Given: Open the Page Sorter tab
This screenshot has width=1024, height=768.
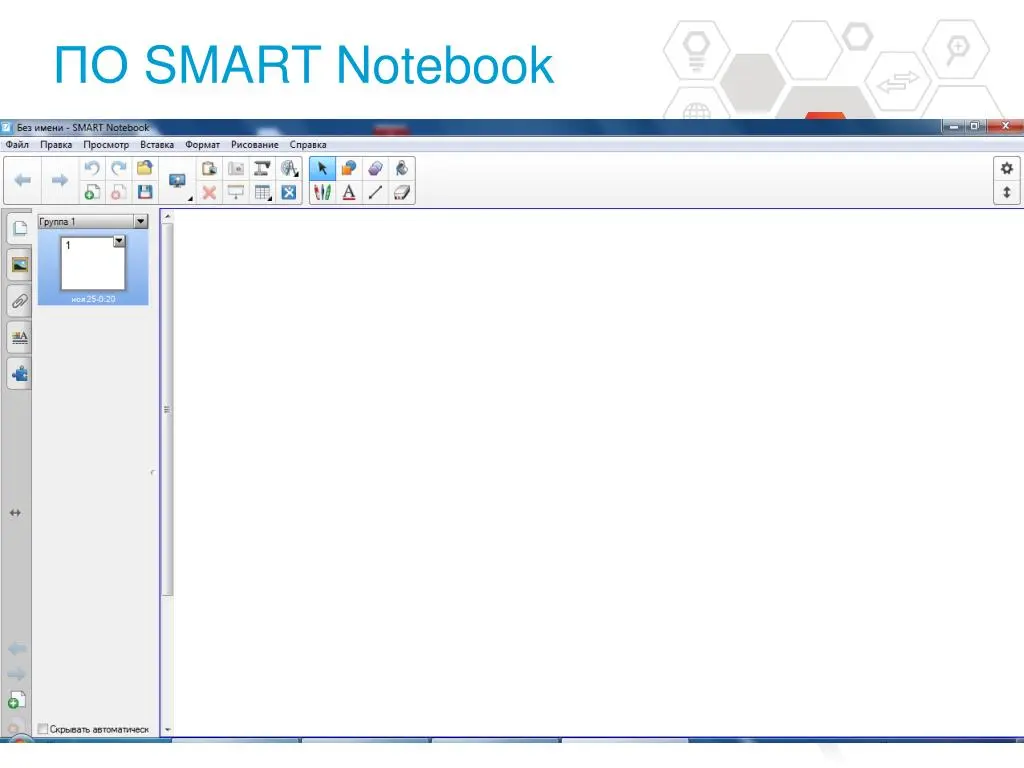Looking at the screenshot, I should click(x=20, y=228).
